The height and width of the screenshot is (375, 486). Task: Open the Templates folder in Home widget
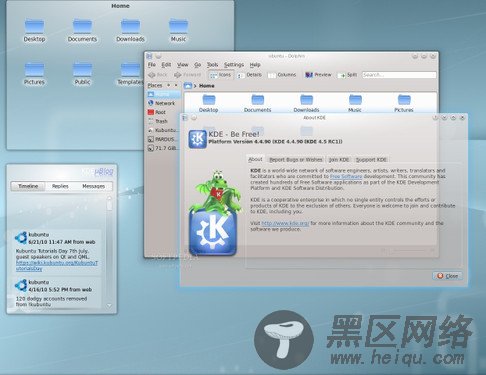130,74
